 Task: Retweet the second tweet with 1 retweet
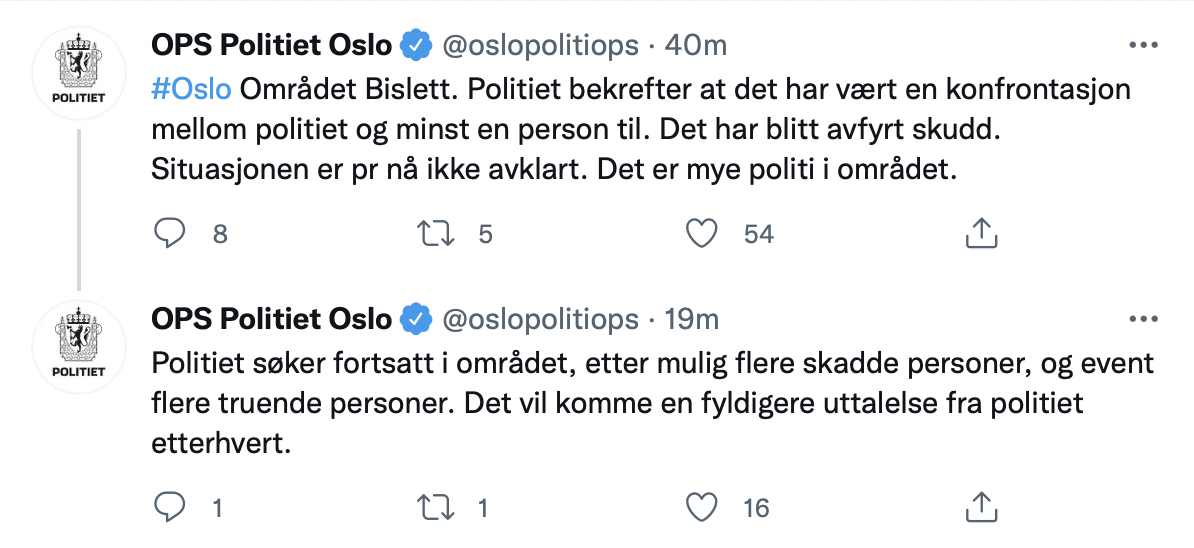[x=436, y=507]
